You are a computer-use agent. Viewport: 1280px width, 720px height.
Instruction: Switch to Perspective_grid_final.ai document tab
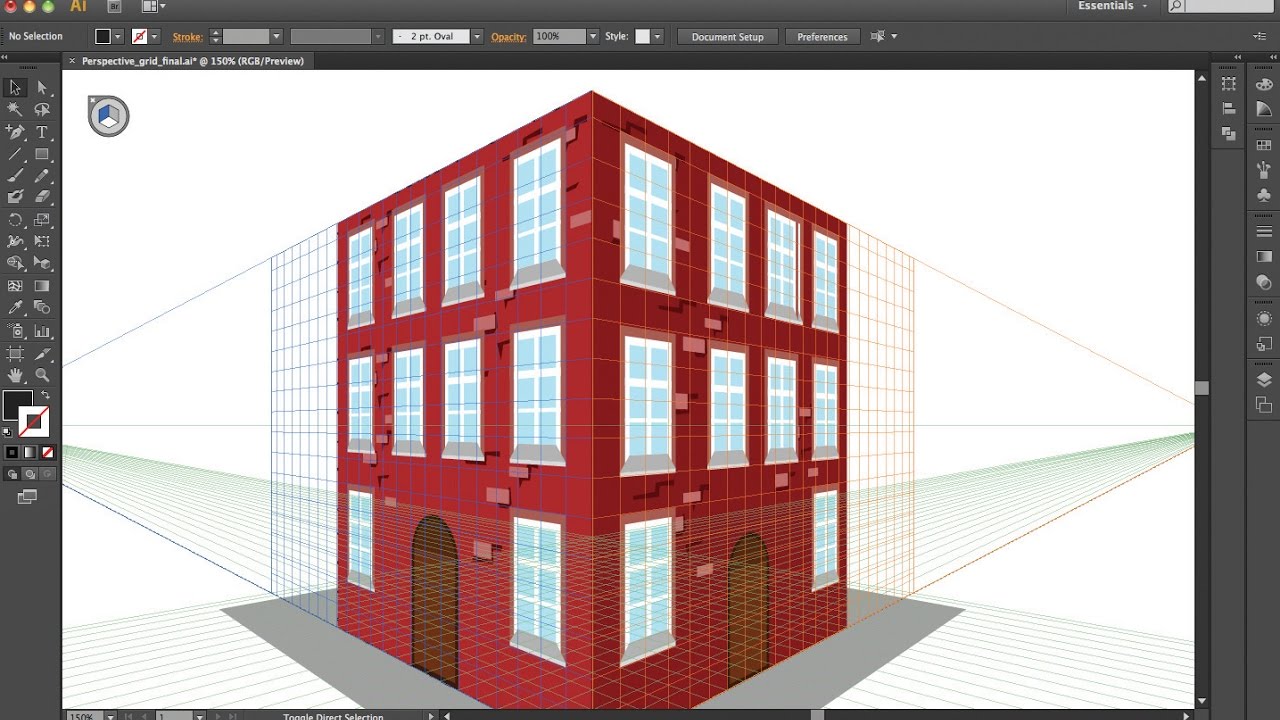[x=192, y=61]
